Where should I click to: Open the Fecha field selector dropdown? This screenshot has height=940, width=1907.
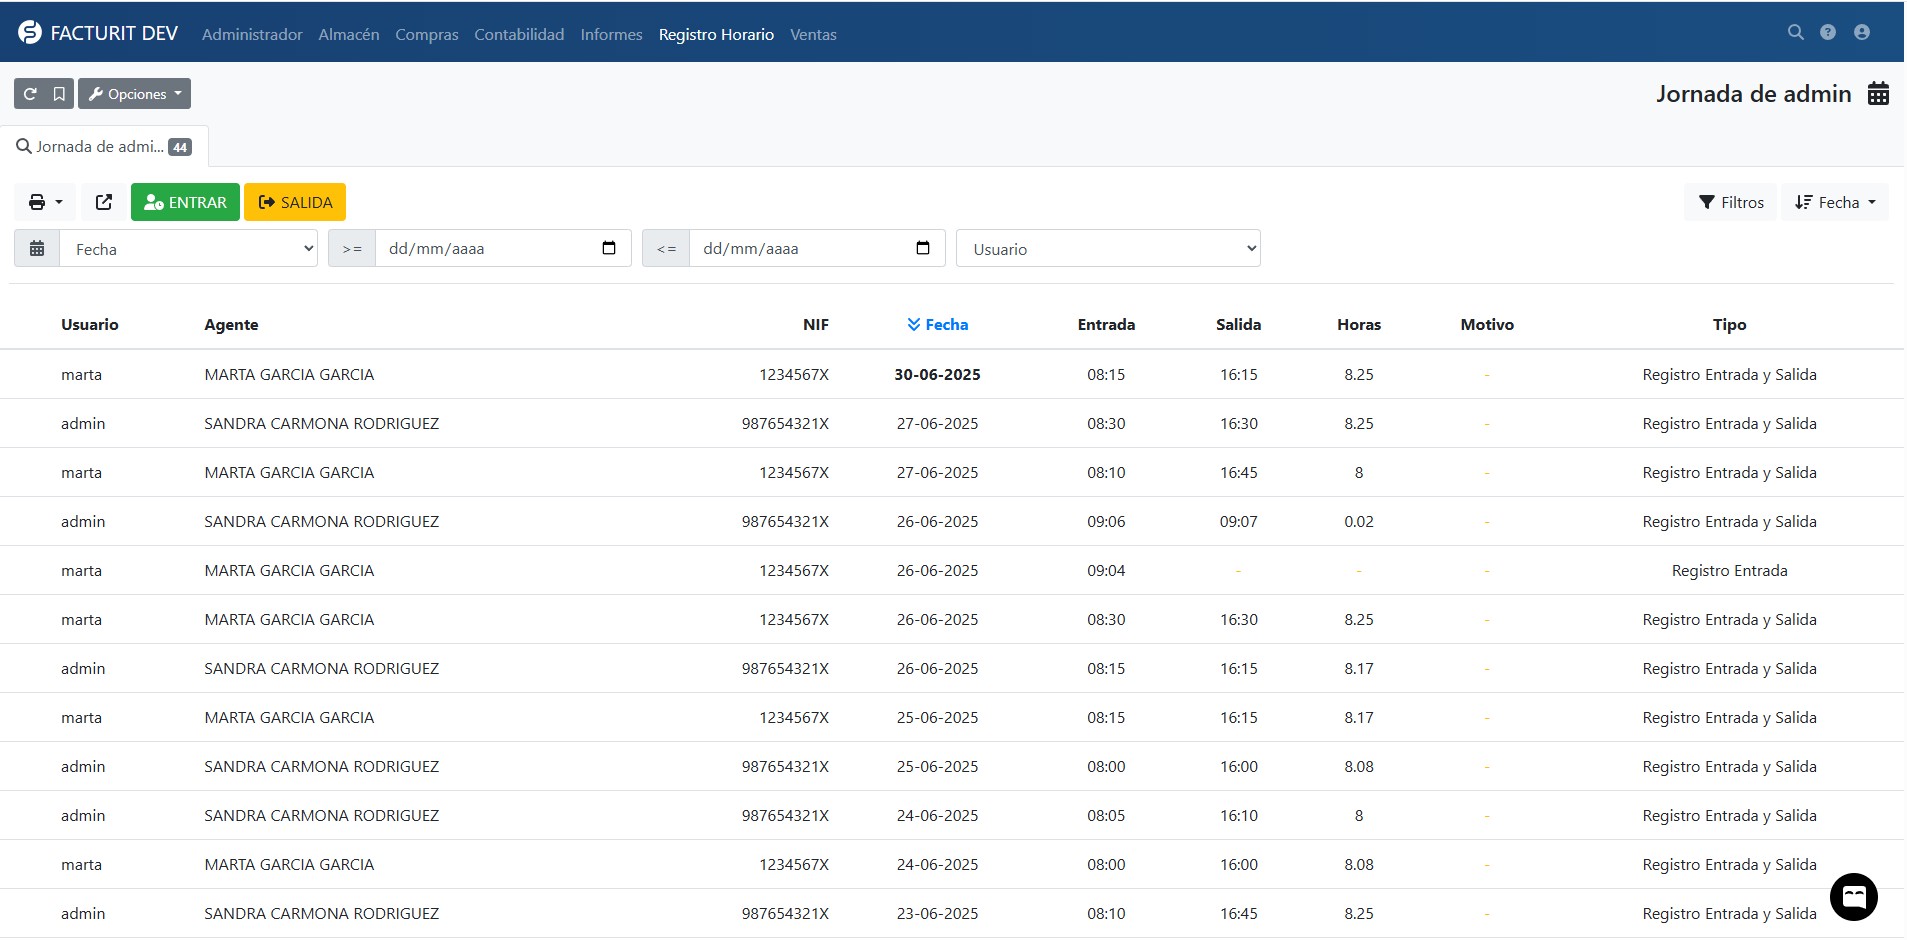tap(189, 249)
